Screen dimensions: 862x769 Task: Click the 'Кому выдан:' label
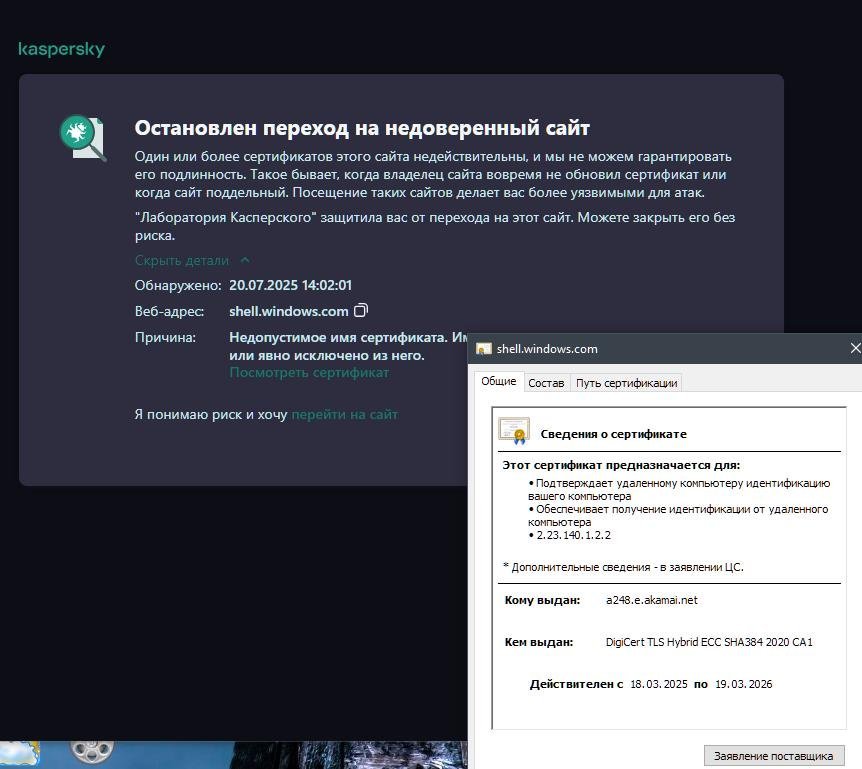point(542,600)
